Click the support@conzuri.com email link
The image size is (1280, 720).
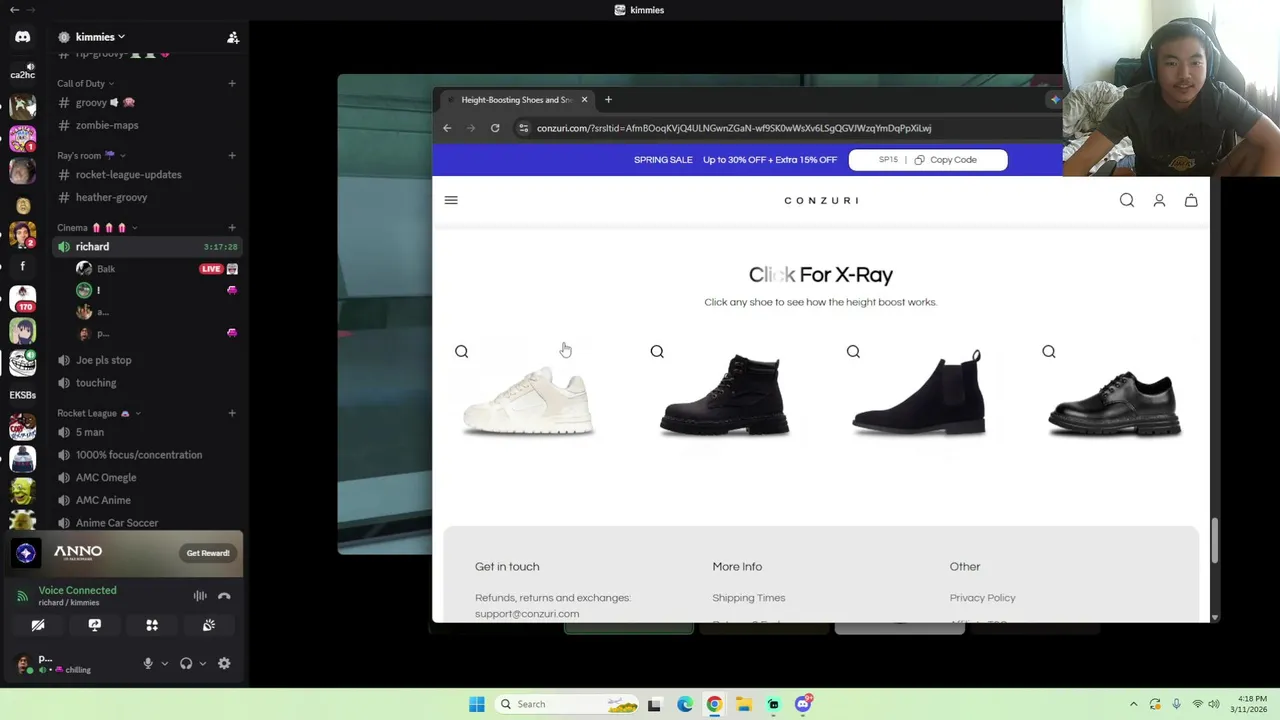coord(527,614)
